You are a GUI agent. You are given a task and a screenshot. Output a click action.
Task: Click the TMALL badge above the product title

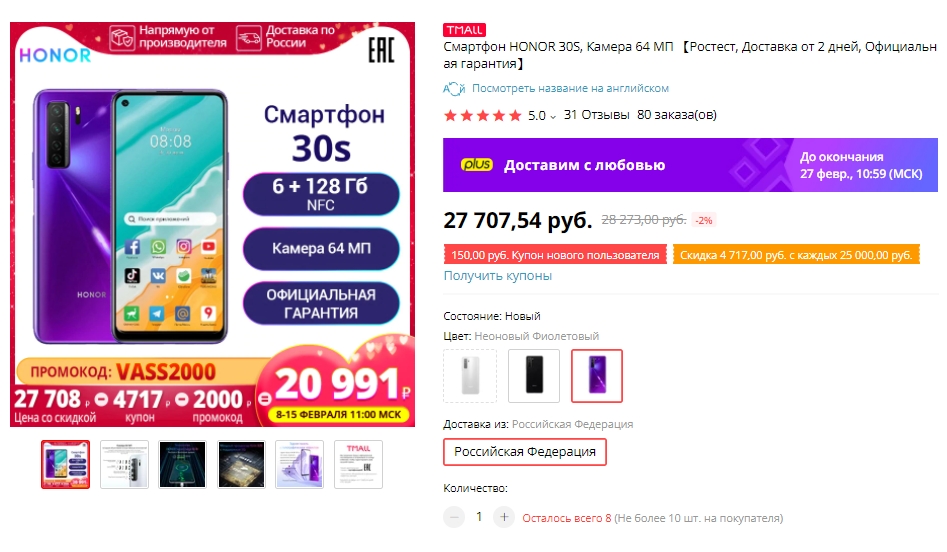[x=464, y=30]
